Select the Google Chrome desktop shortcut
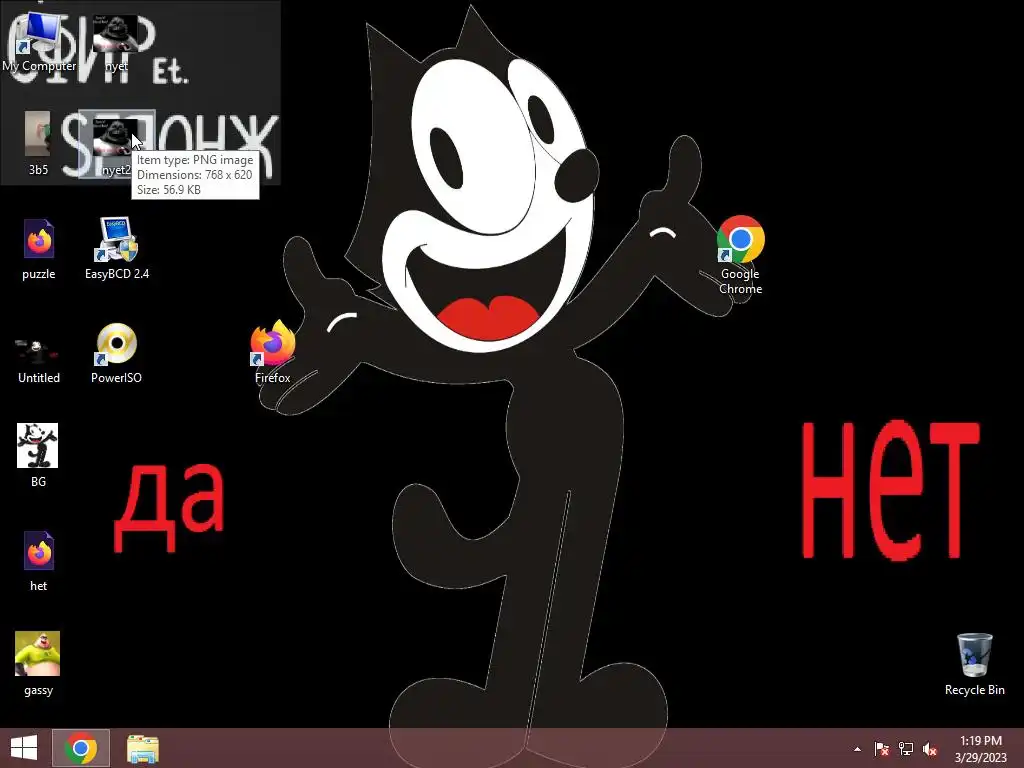This screenshot has height=768, width=1024. pos(741,255)
